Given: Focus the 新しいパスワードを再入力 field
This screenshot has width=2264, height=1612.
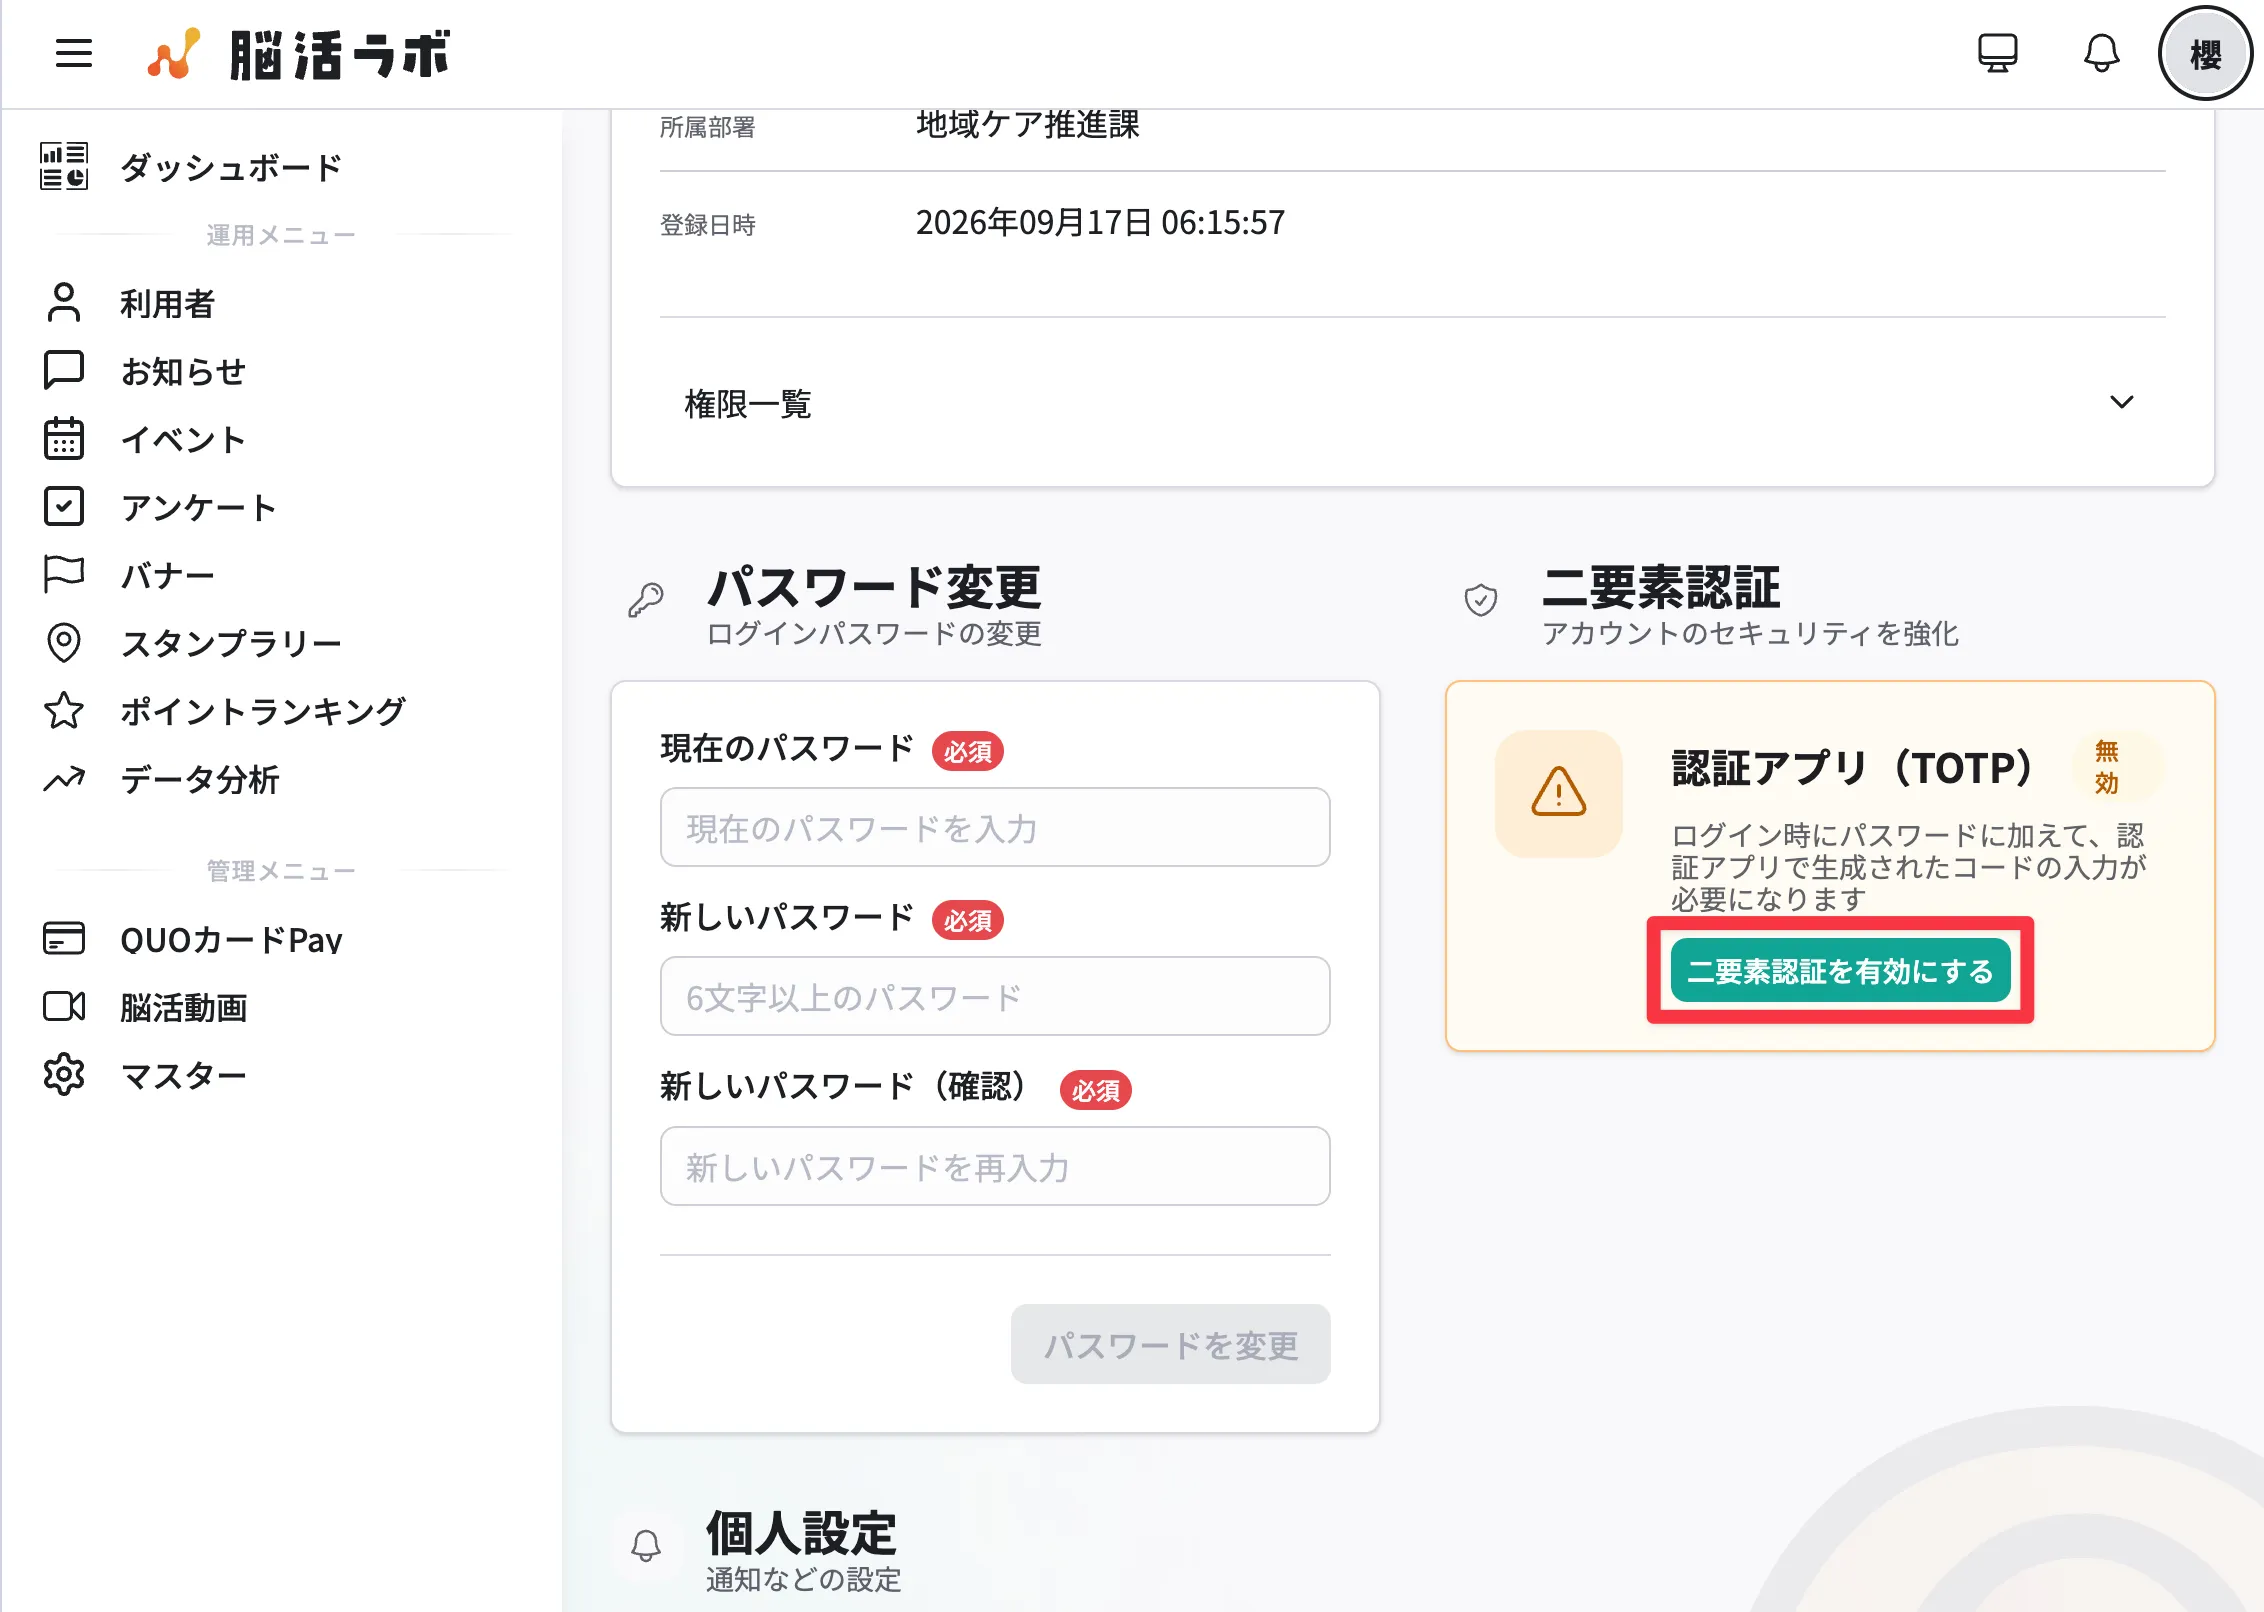Looking at the screenshot, I should 995,1166.
